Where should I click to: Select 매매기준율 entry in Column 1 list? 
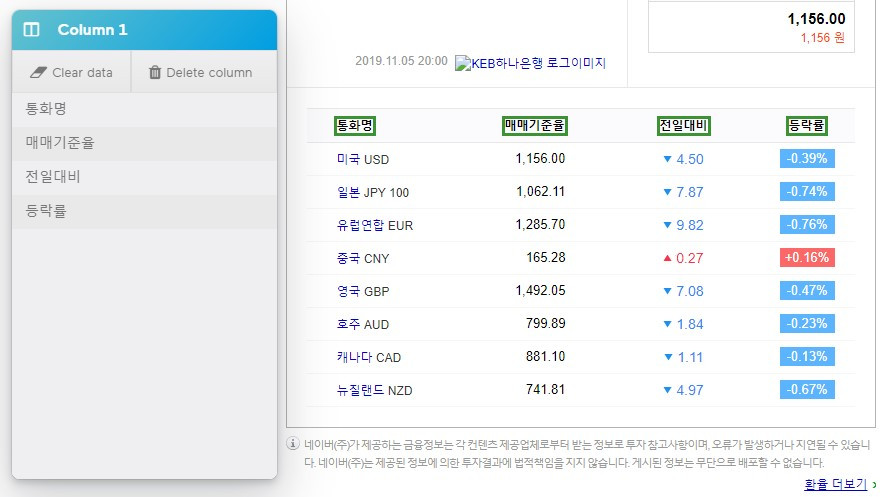pos(144,143)
